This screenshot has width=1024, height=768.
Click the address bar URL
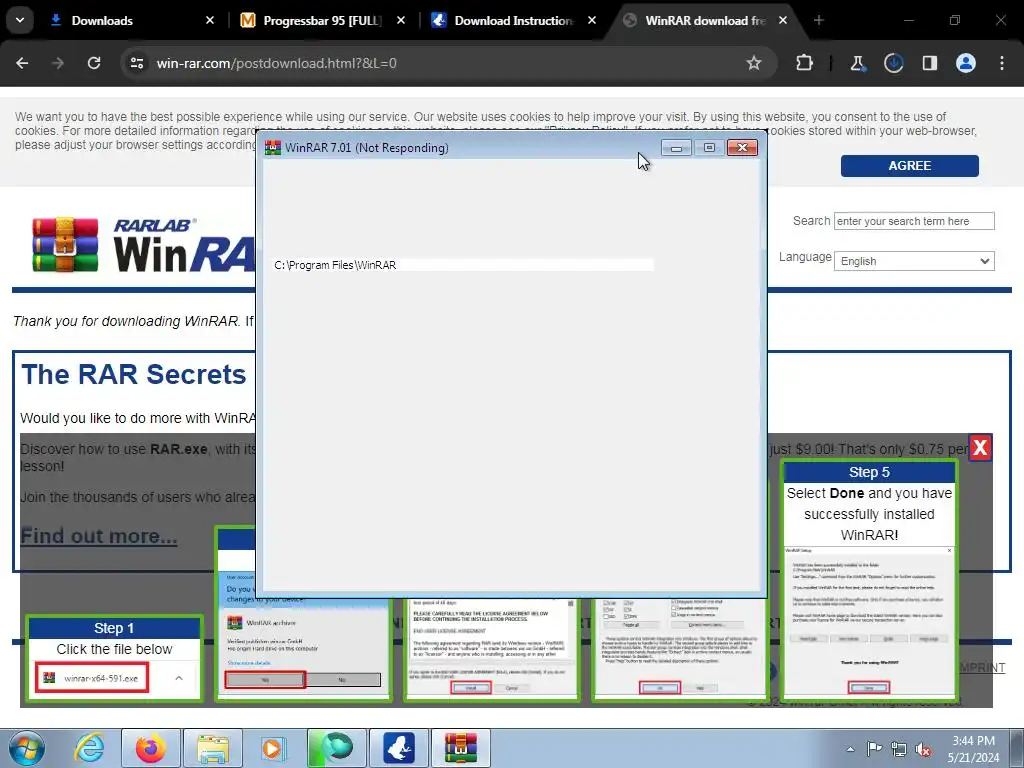tap(276, 63)
